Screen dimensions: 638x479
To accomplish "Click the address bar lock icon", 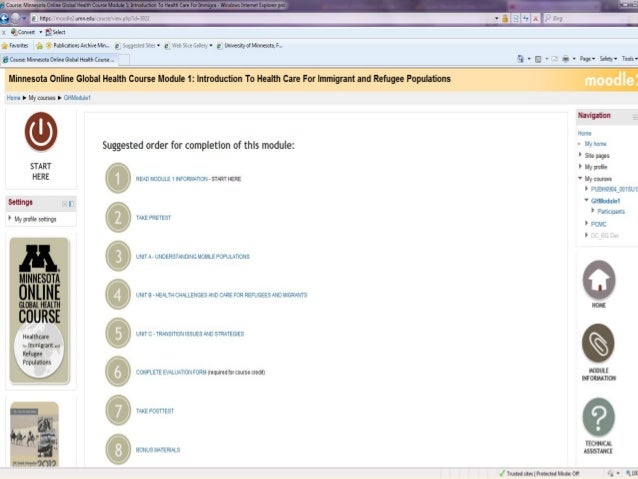I will point(505,18).
